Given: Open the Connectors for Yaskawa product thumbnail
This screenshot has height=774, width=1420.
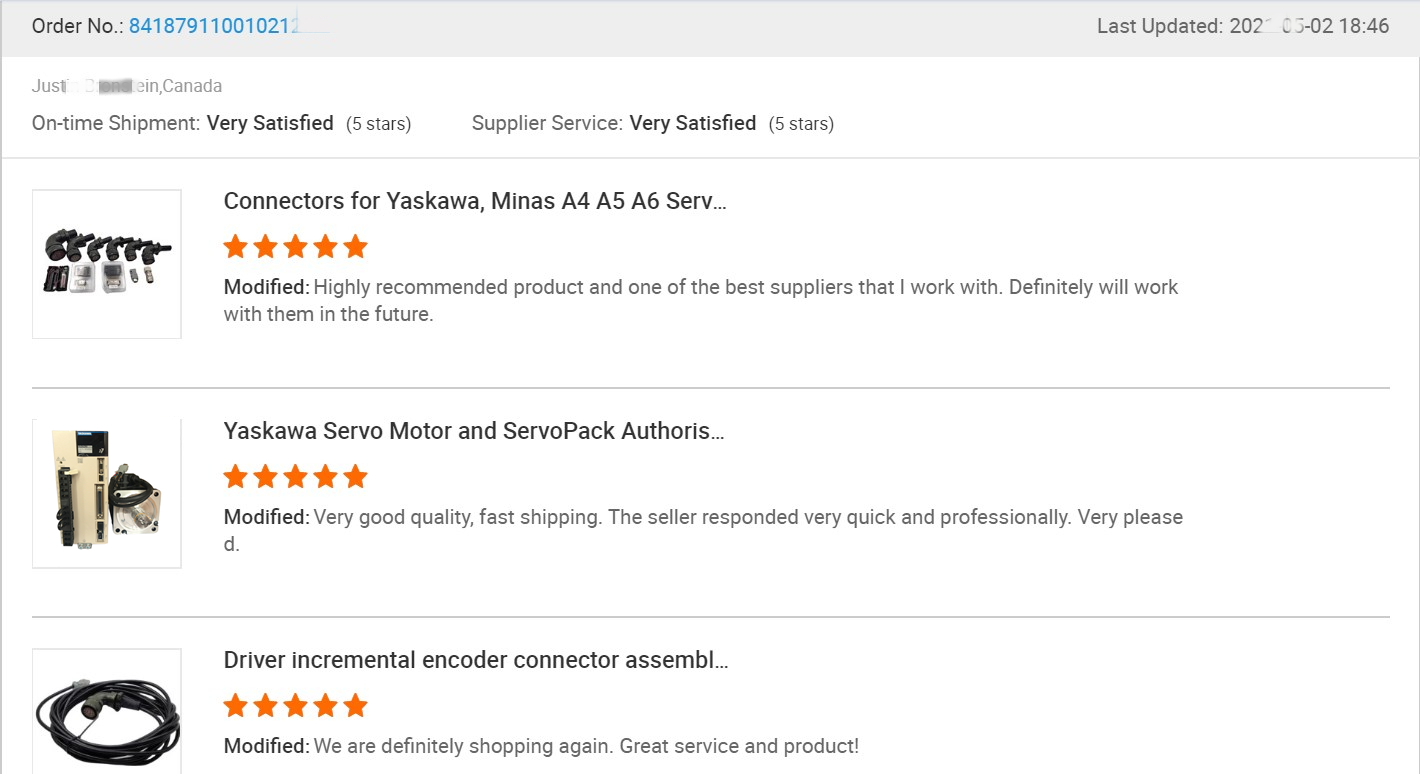Looking at the screenshot, I should [107, 264].
